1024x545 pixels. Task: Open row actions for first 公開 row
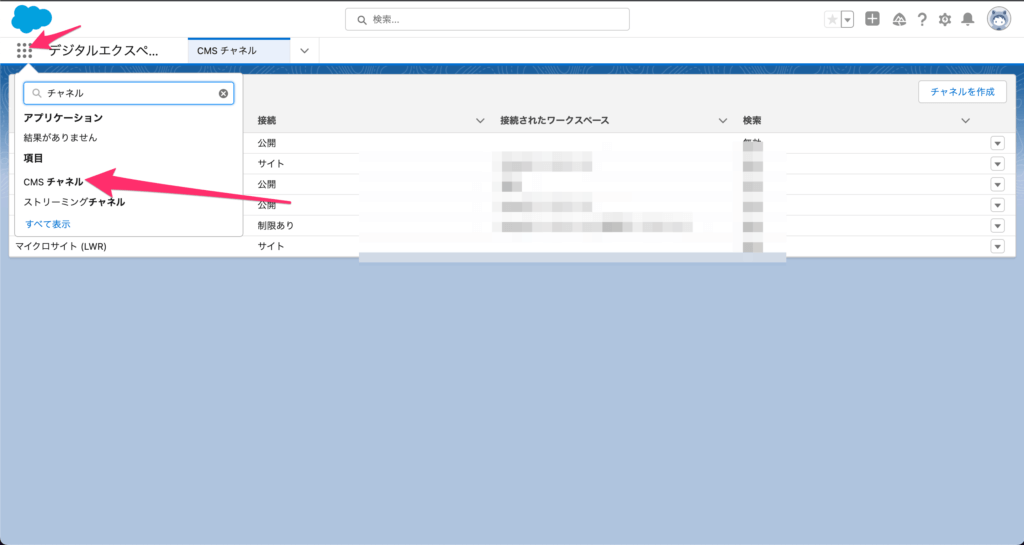pos(997,144)
